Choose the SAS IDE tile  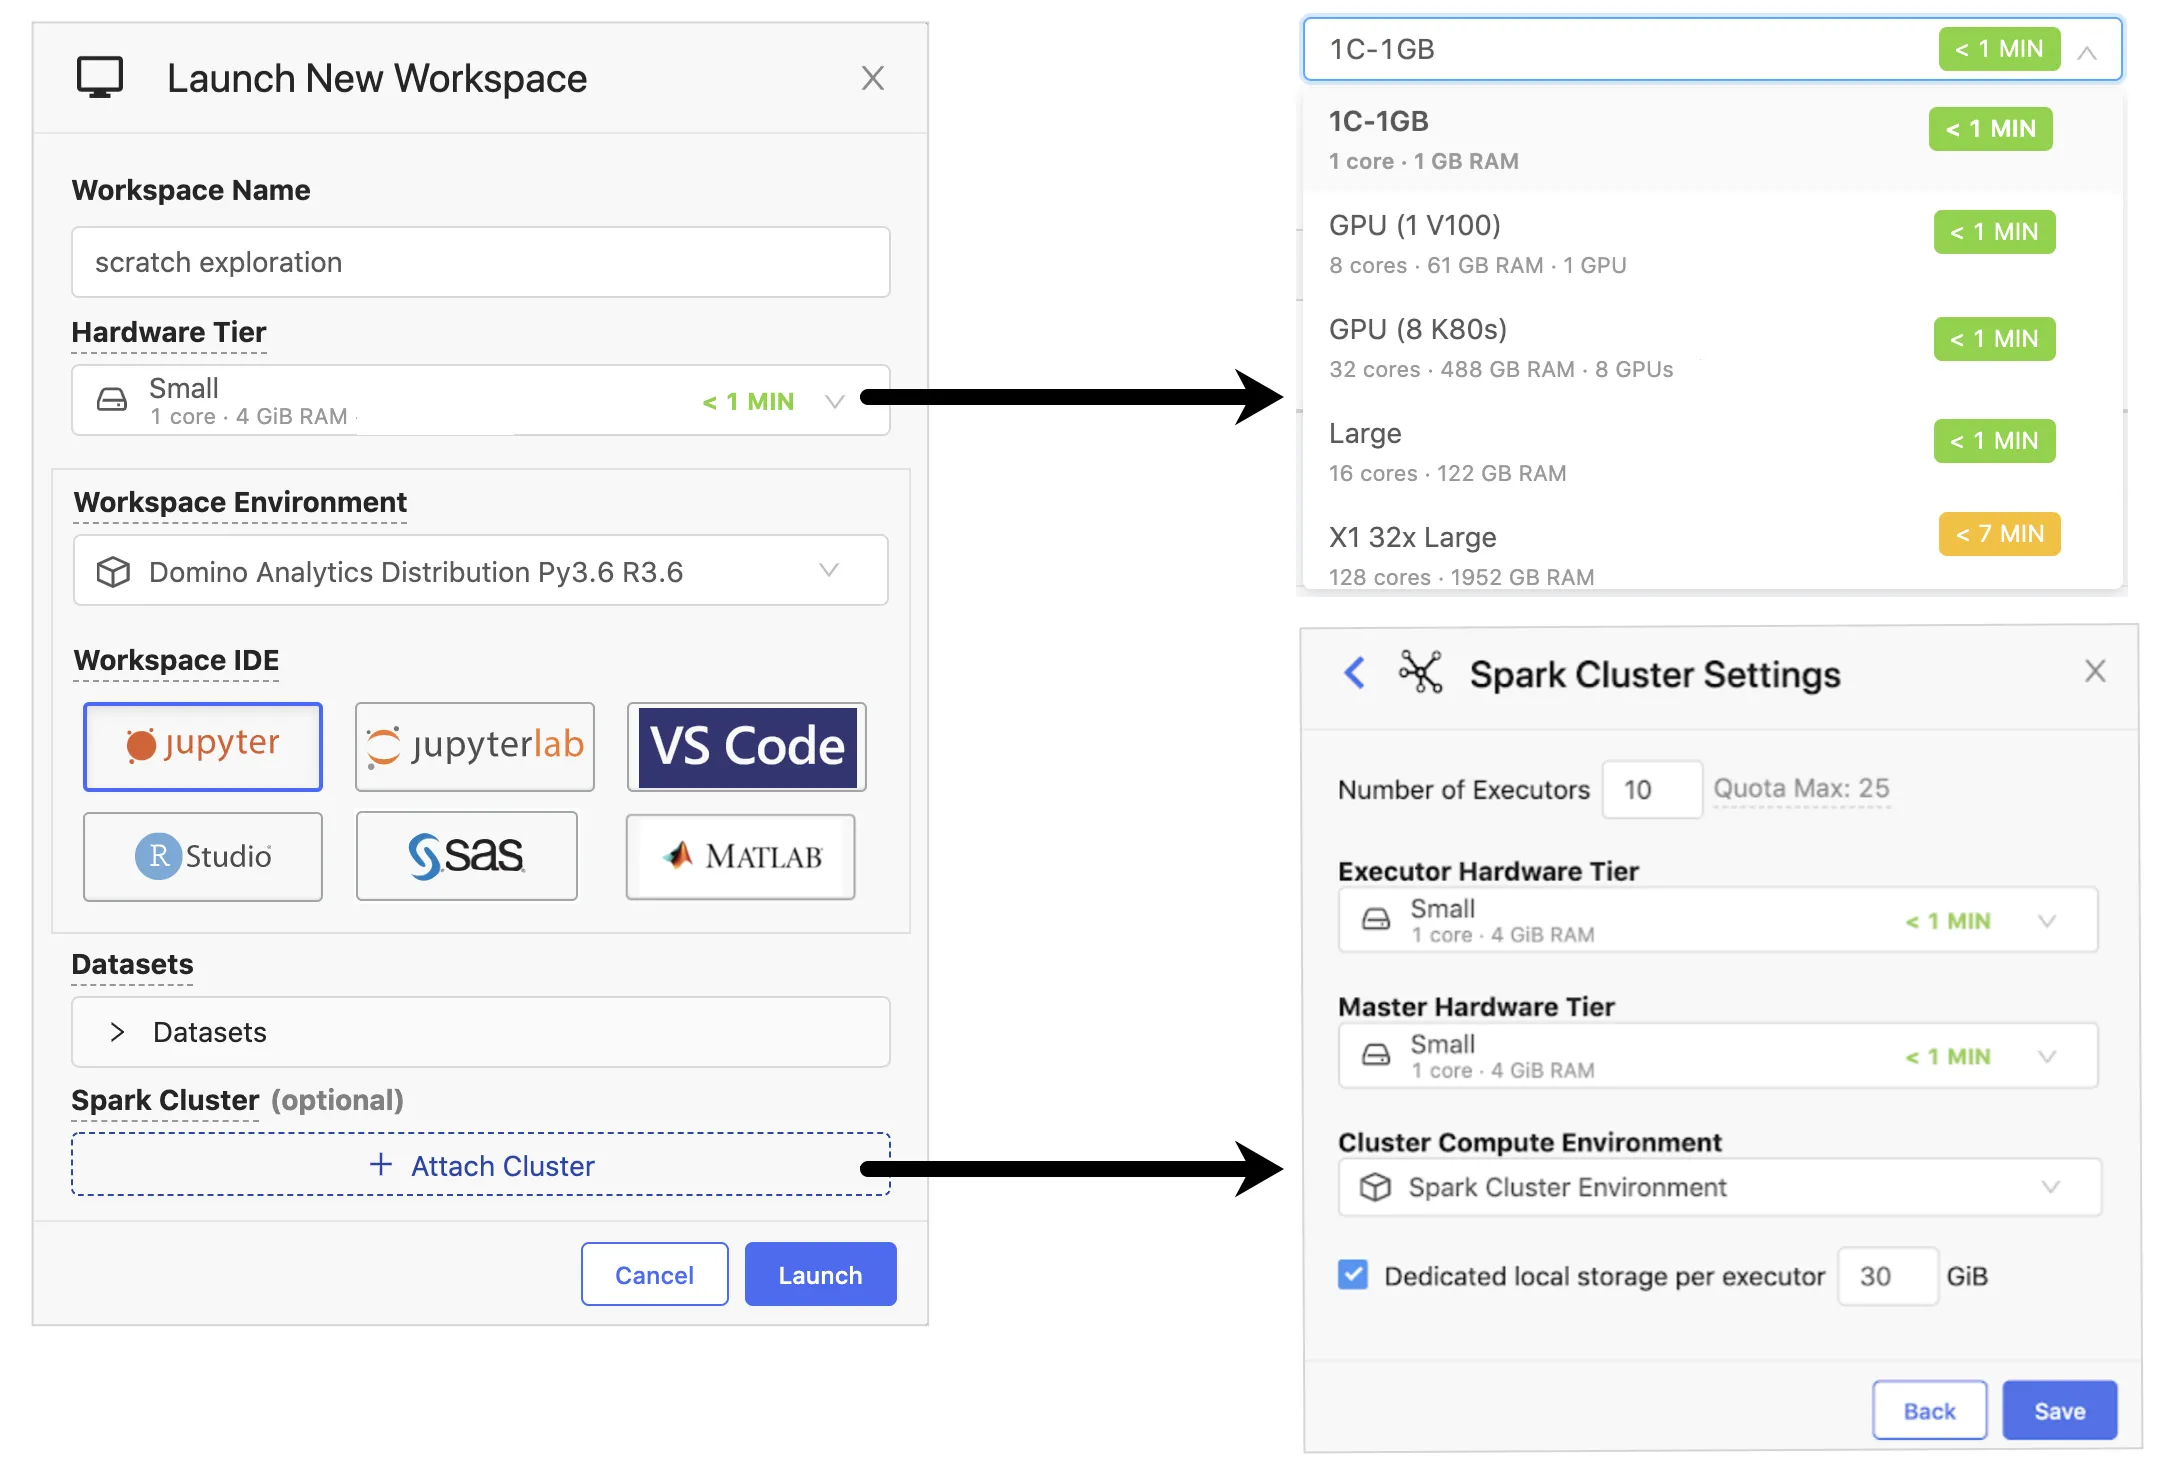466,856
